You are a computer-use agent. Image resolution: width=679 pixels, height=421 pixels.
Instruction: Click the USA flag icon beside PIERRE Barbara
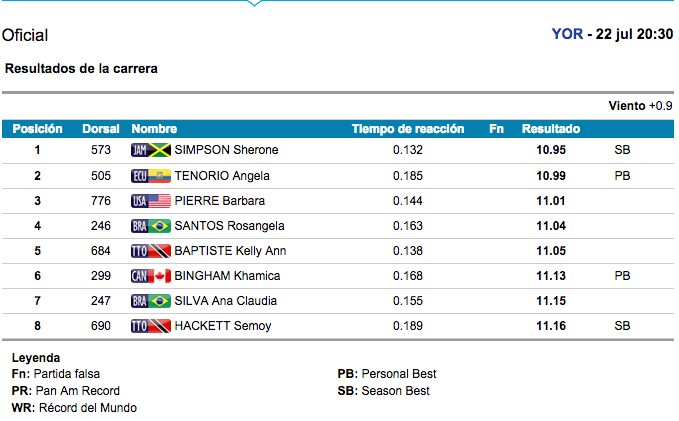pos(151,201)
